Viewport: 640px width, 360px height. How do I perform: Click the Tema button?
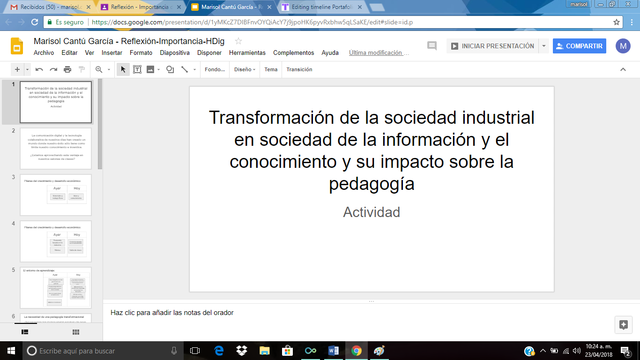(271, 69)
